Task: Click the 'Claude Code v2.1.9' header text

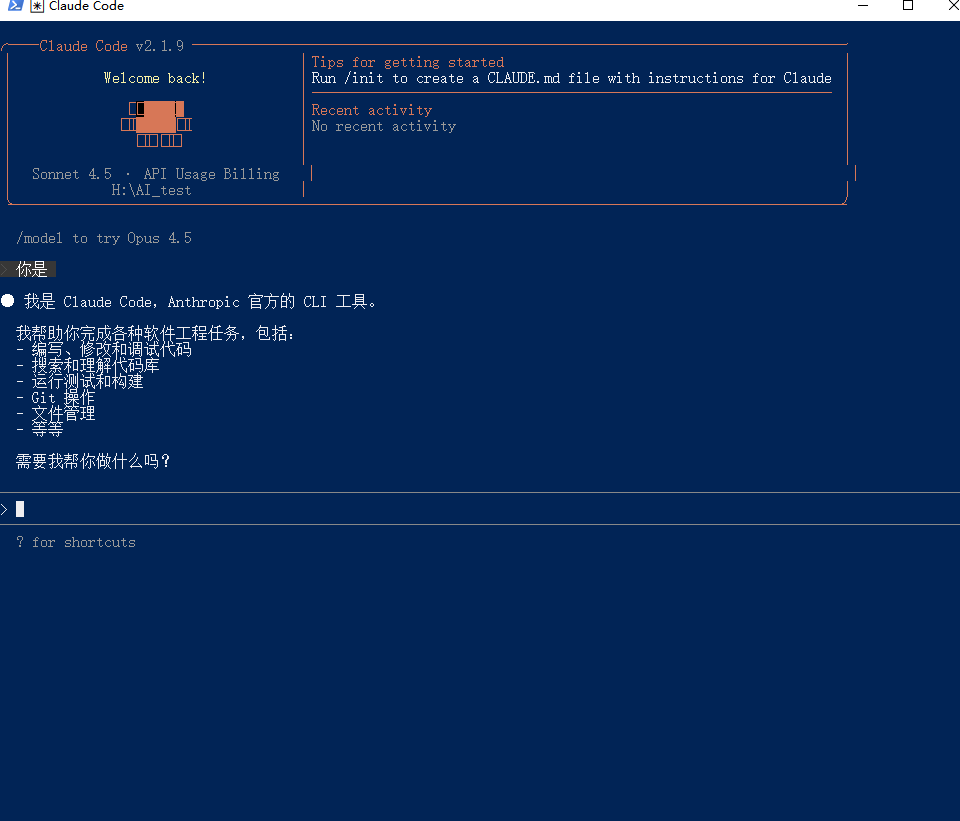Action: (111, 46)
